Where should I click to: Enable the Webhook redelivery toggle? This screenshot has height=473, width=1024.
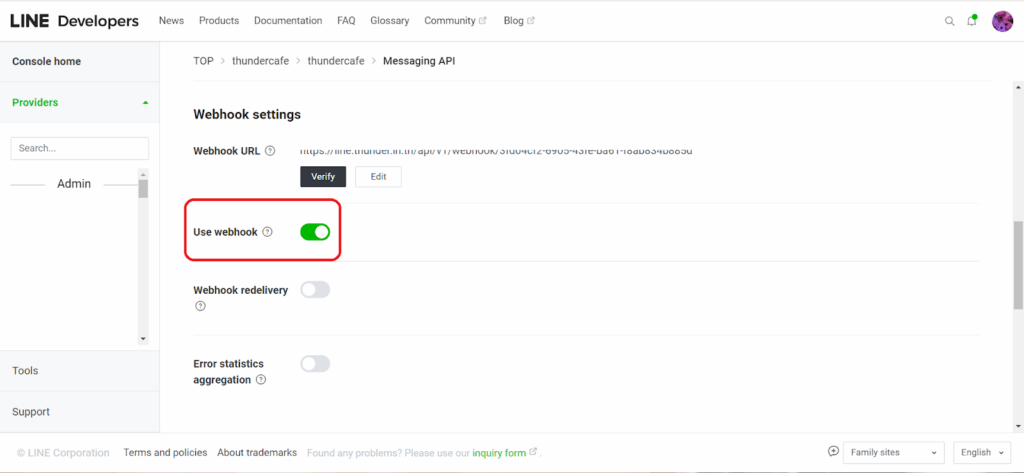tap(315, 290)
